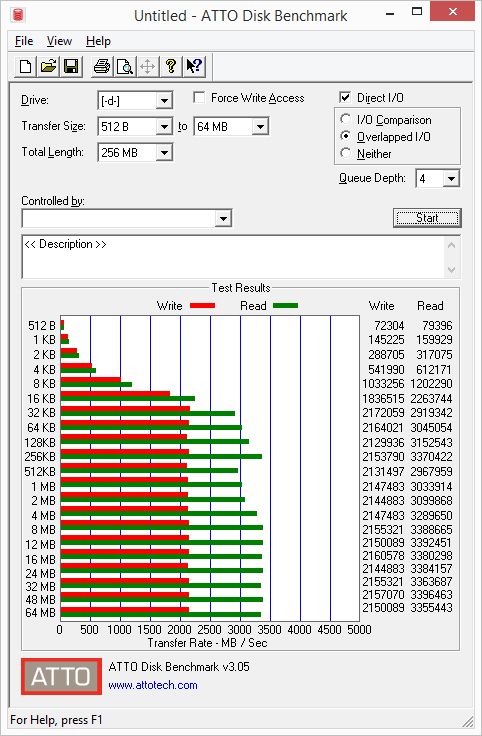Open the View menu
The width and height of the screenshot is (482, 736).
tap(59, 41)
